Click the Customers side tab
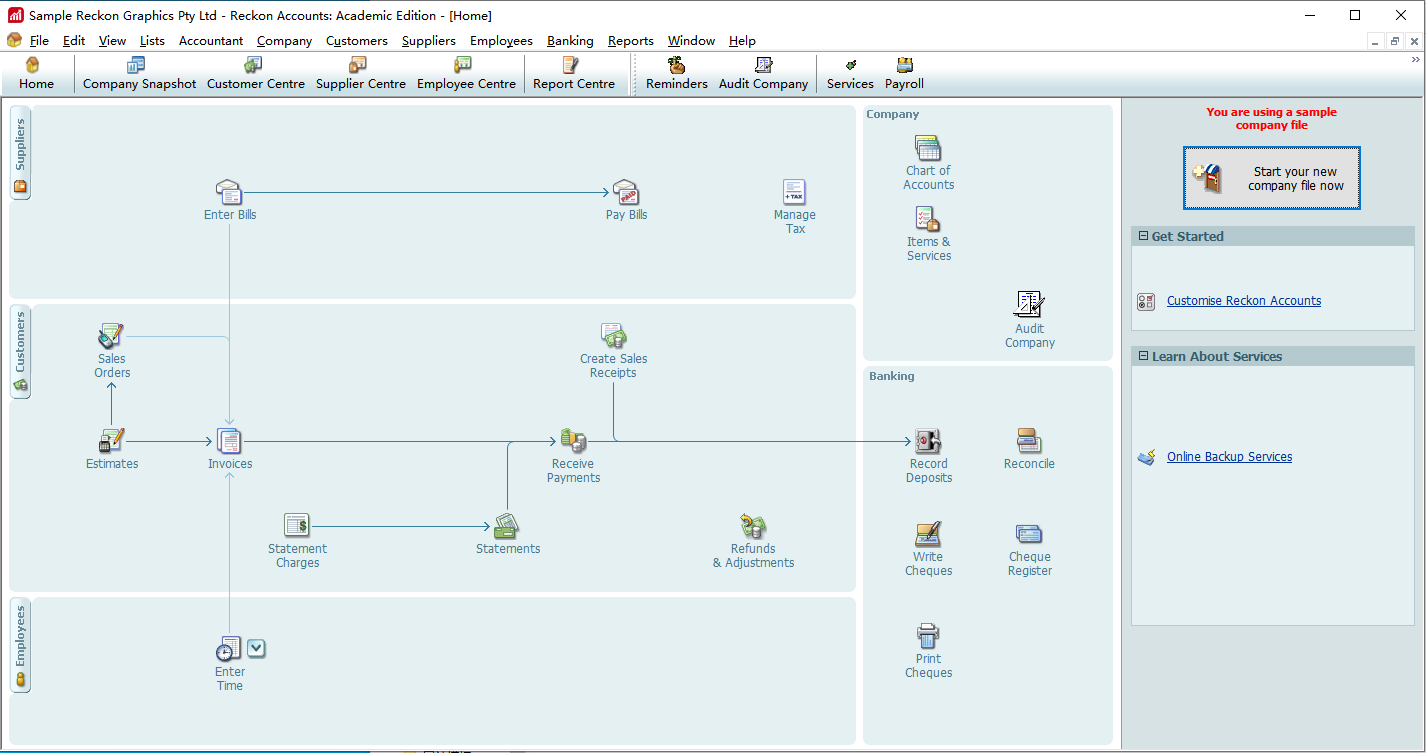This screenshot has width=1426, height=753. point(20,352)
